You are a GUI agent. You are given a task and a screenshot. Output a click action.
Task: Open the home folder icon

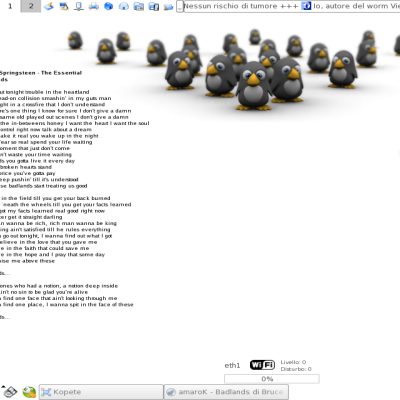pos(124,6)
